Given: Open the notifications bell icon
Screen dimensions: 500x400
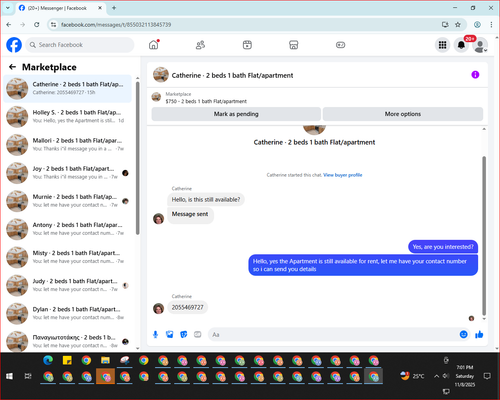Looking at the screenshot, I should (461, 45).
